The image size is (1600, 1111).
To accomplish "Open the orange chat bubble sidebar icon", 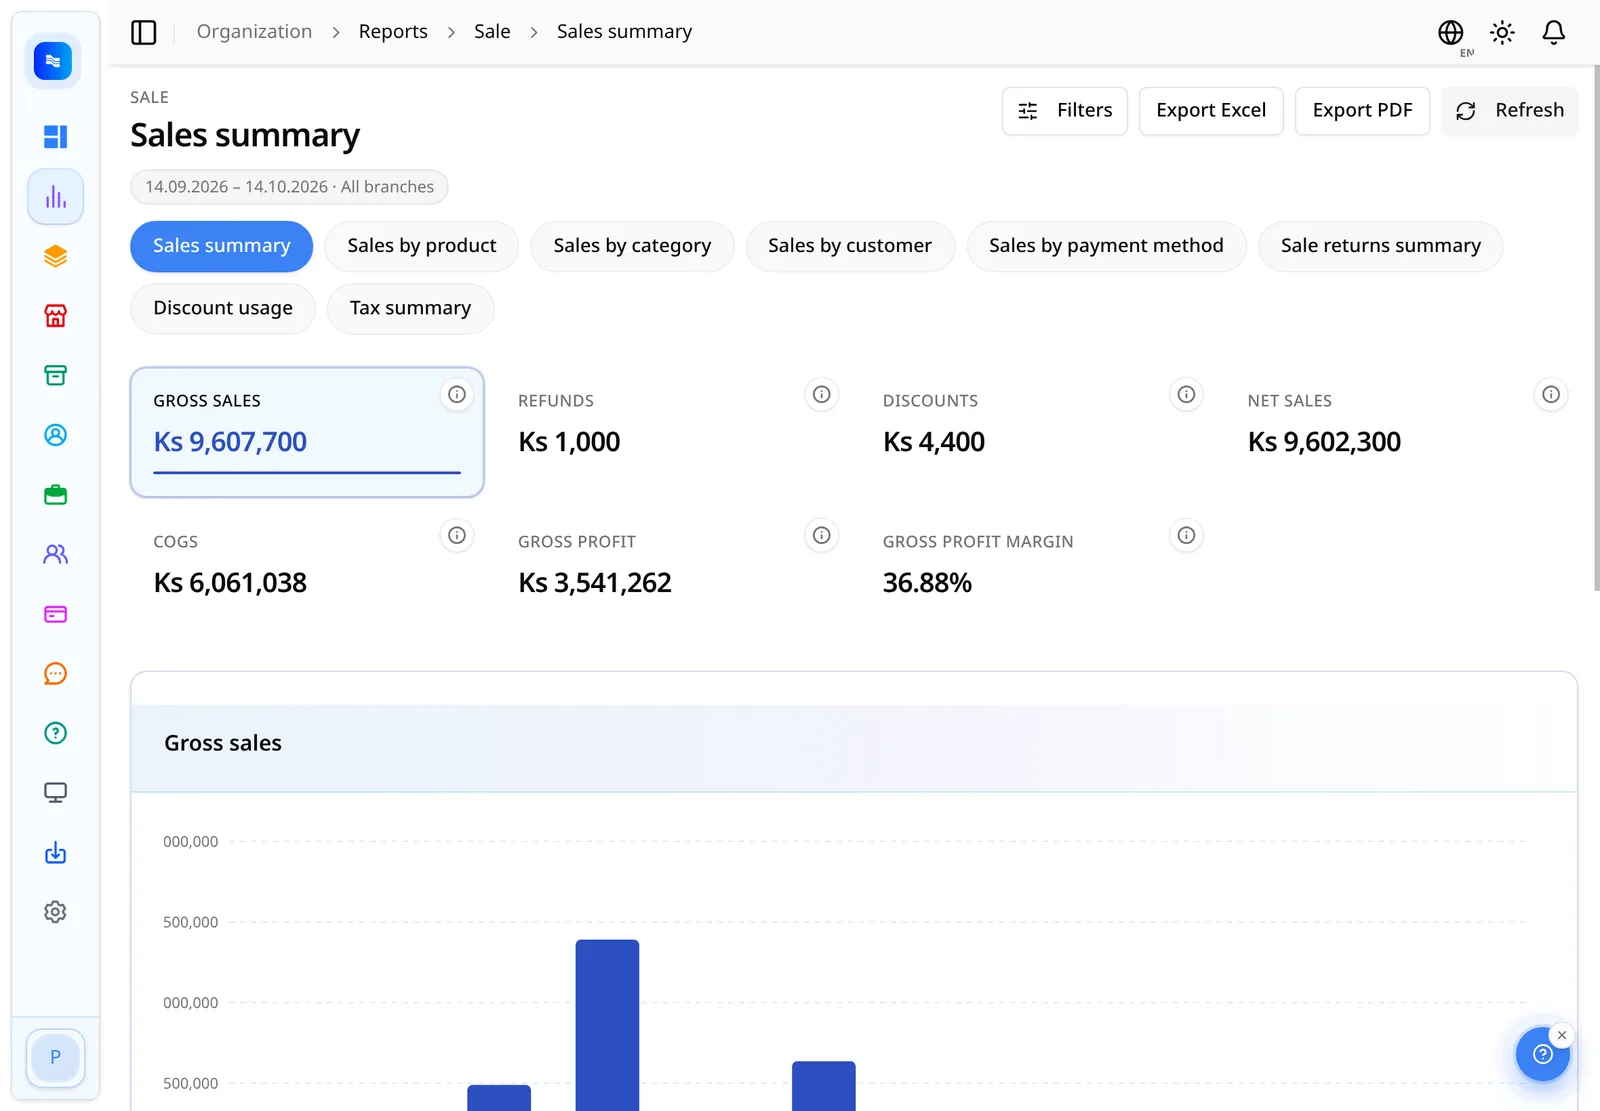I will pyautogui.click(x=56, y=673).
